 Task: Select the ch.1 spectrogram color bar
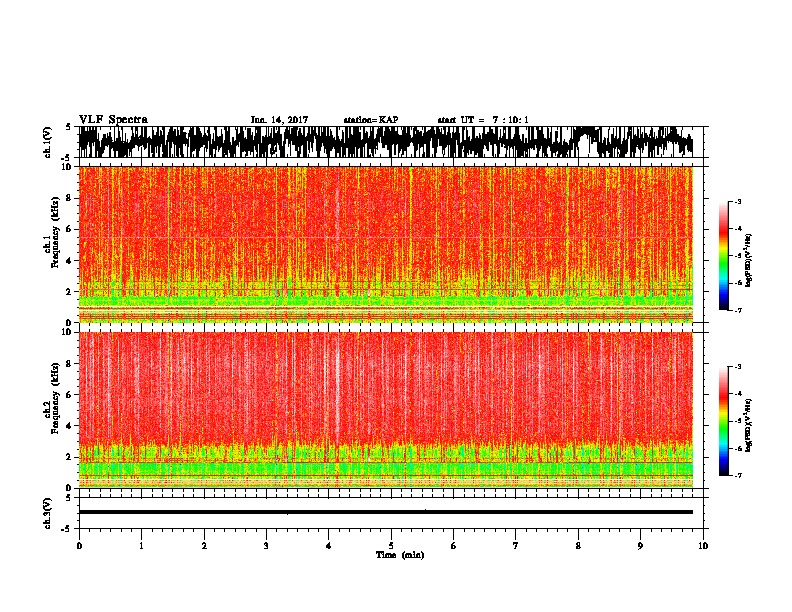tap(723, 256)
